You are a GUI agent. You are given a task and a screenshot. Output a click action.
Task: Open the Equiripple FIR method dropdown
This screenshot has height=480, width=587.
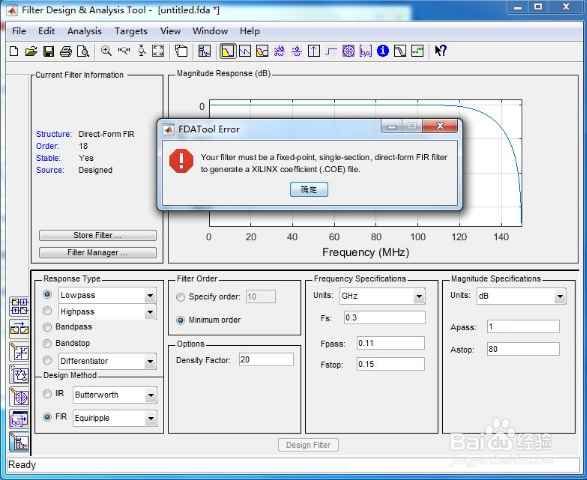point(151,418)
